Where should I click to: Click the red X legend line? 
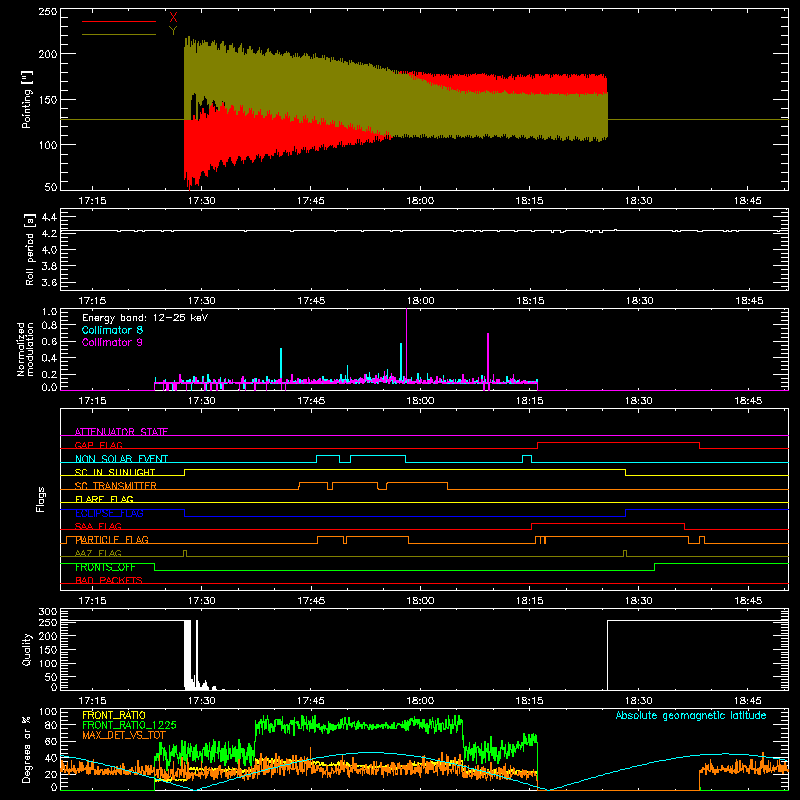click(x=118, y=21)
